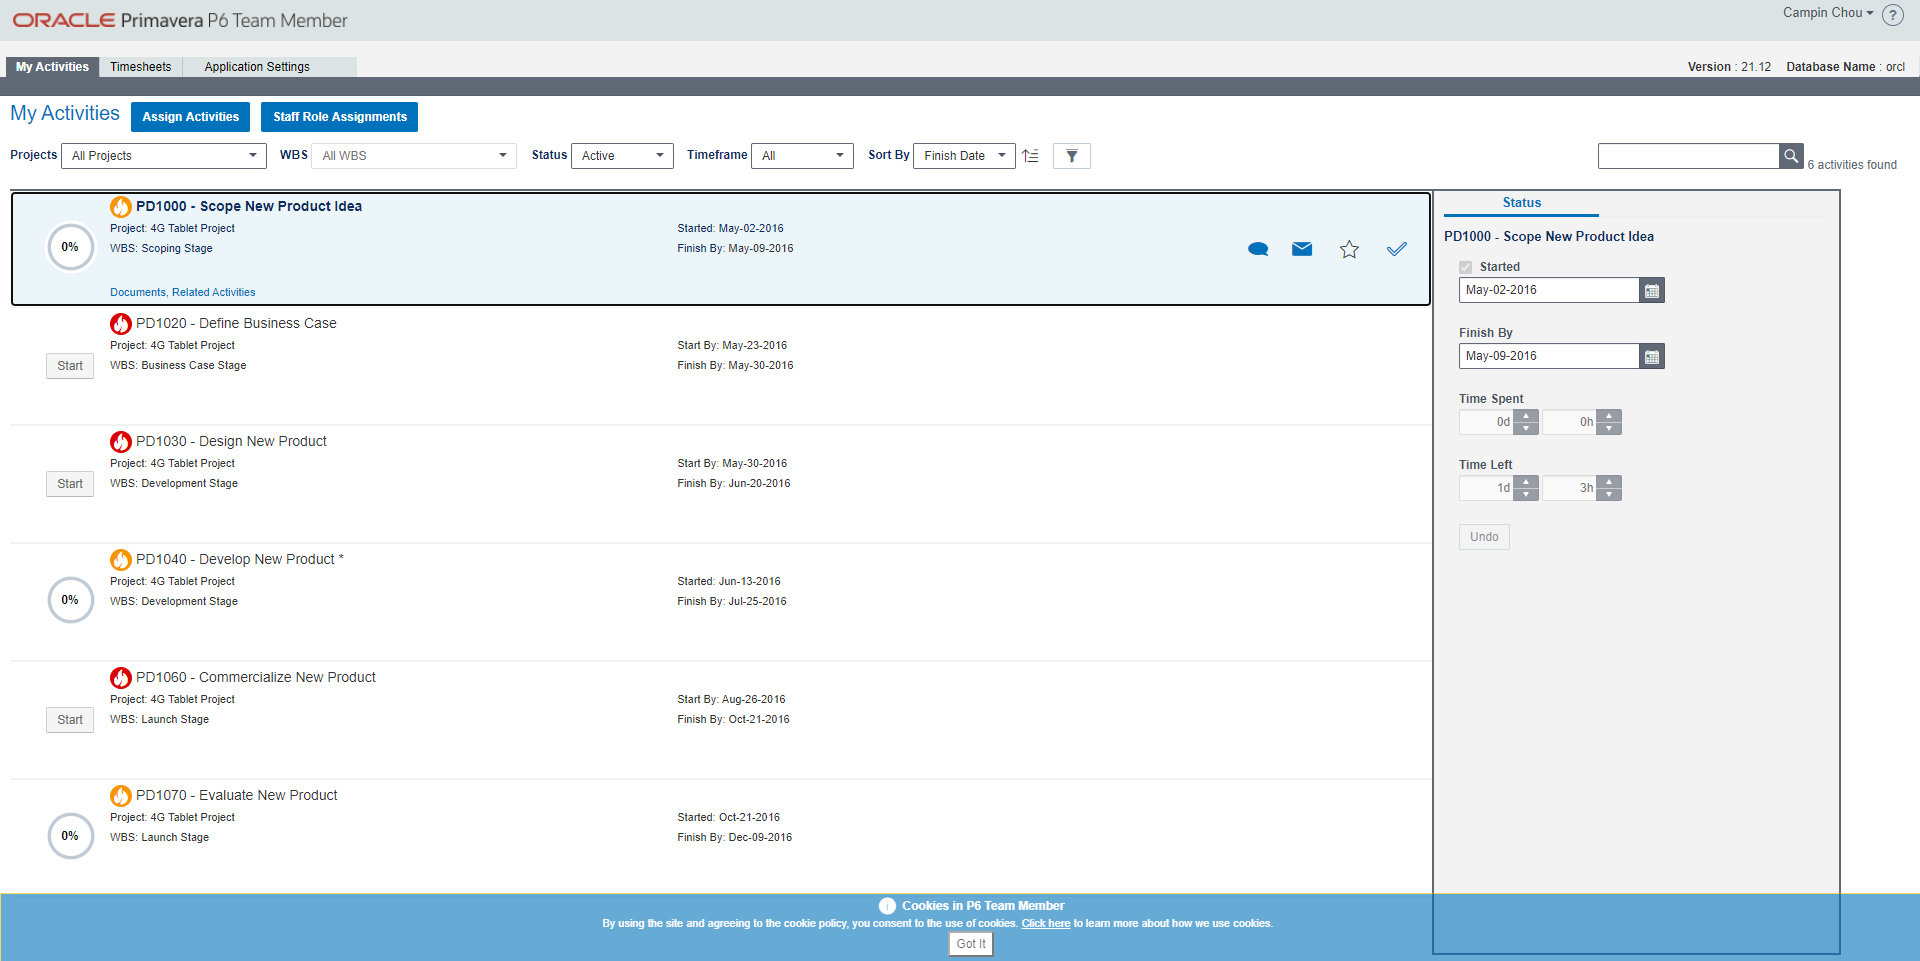Click the Assign Activities button
The width and height of the screenshot is (1920, 961).
190,117
